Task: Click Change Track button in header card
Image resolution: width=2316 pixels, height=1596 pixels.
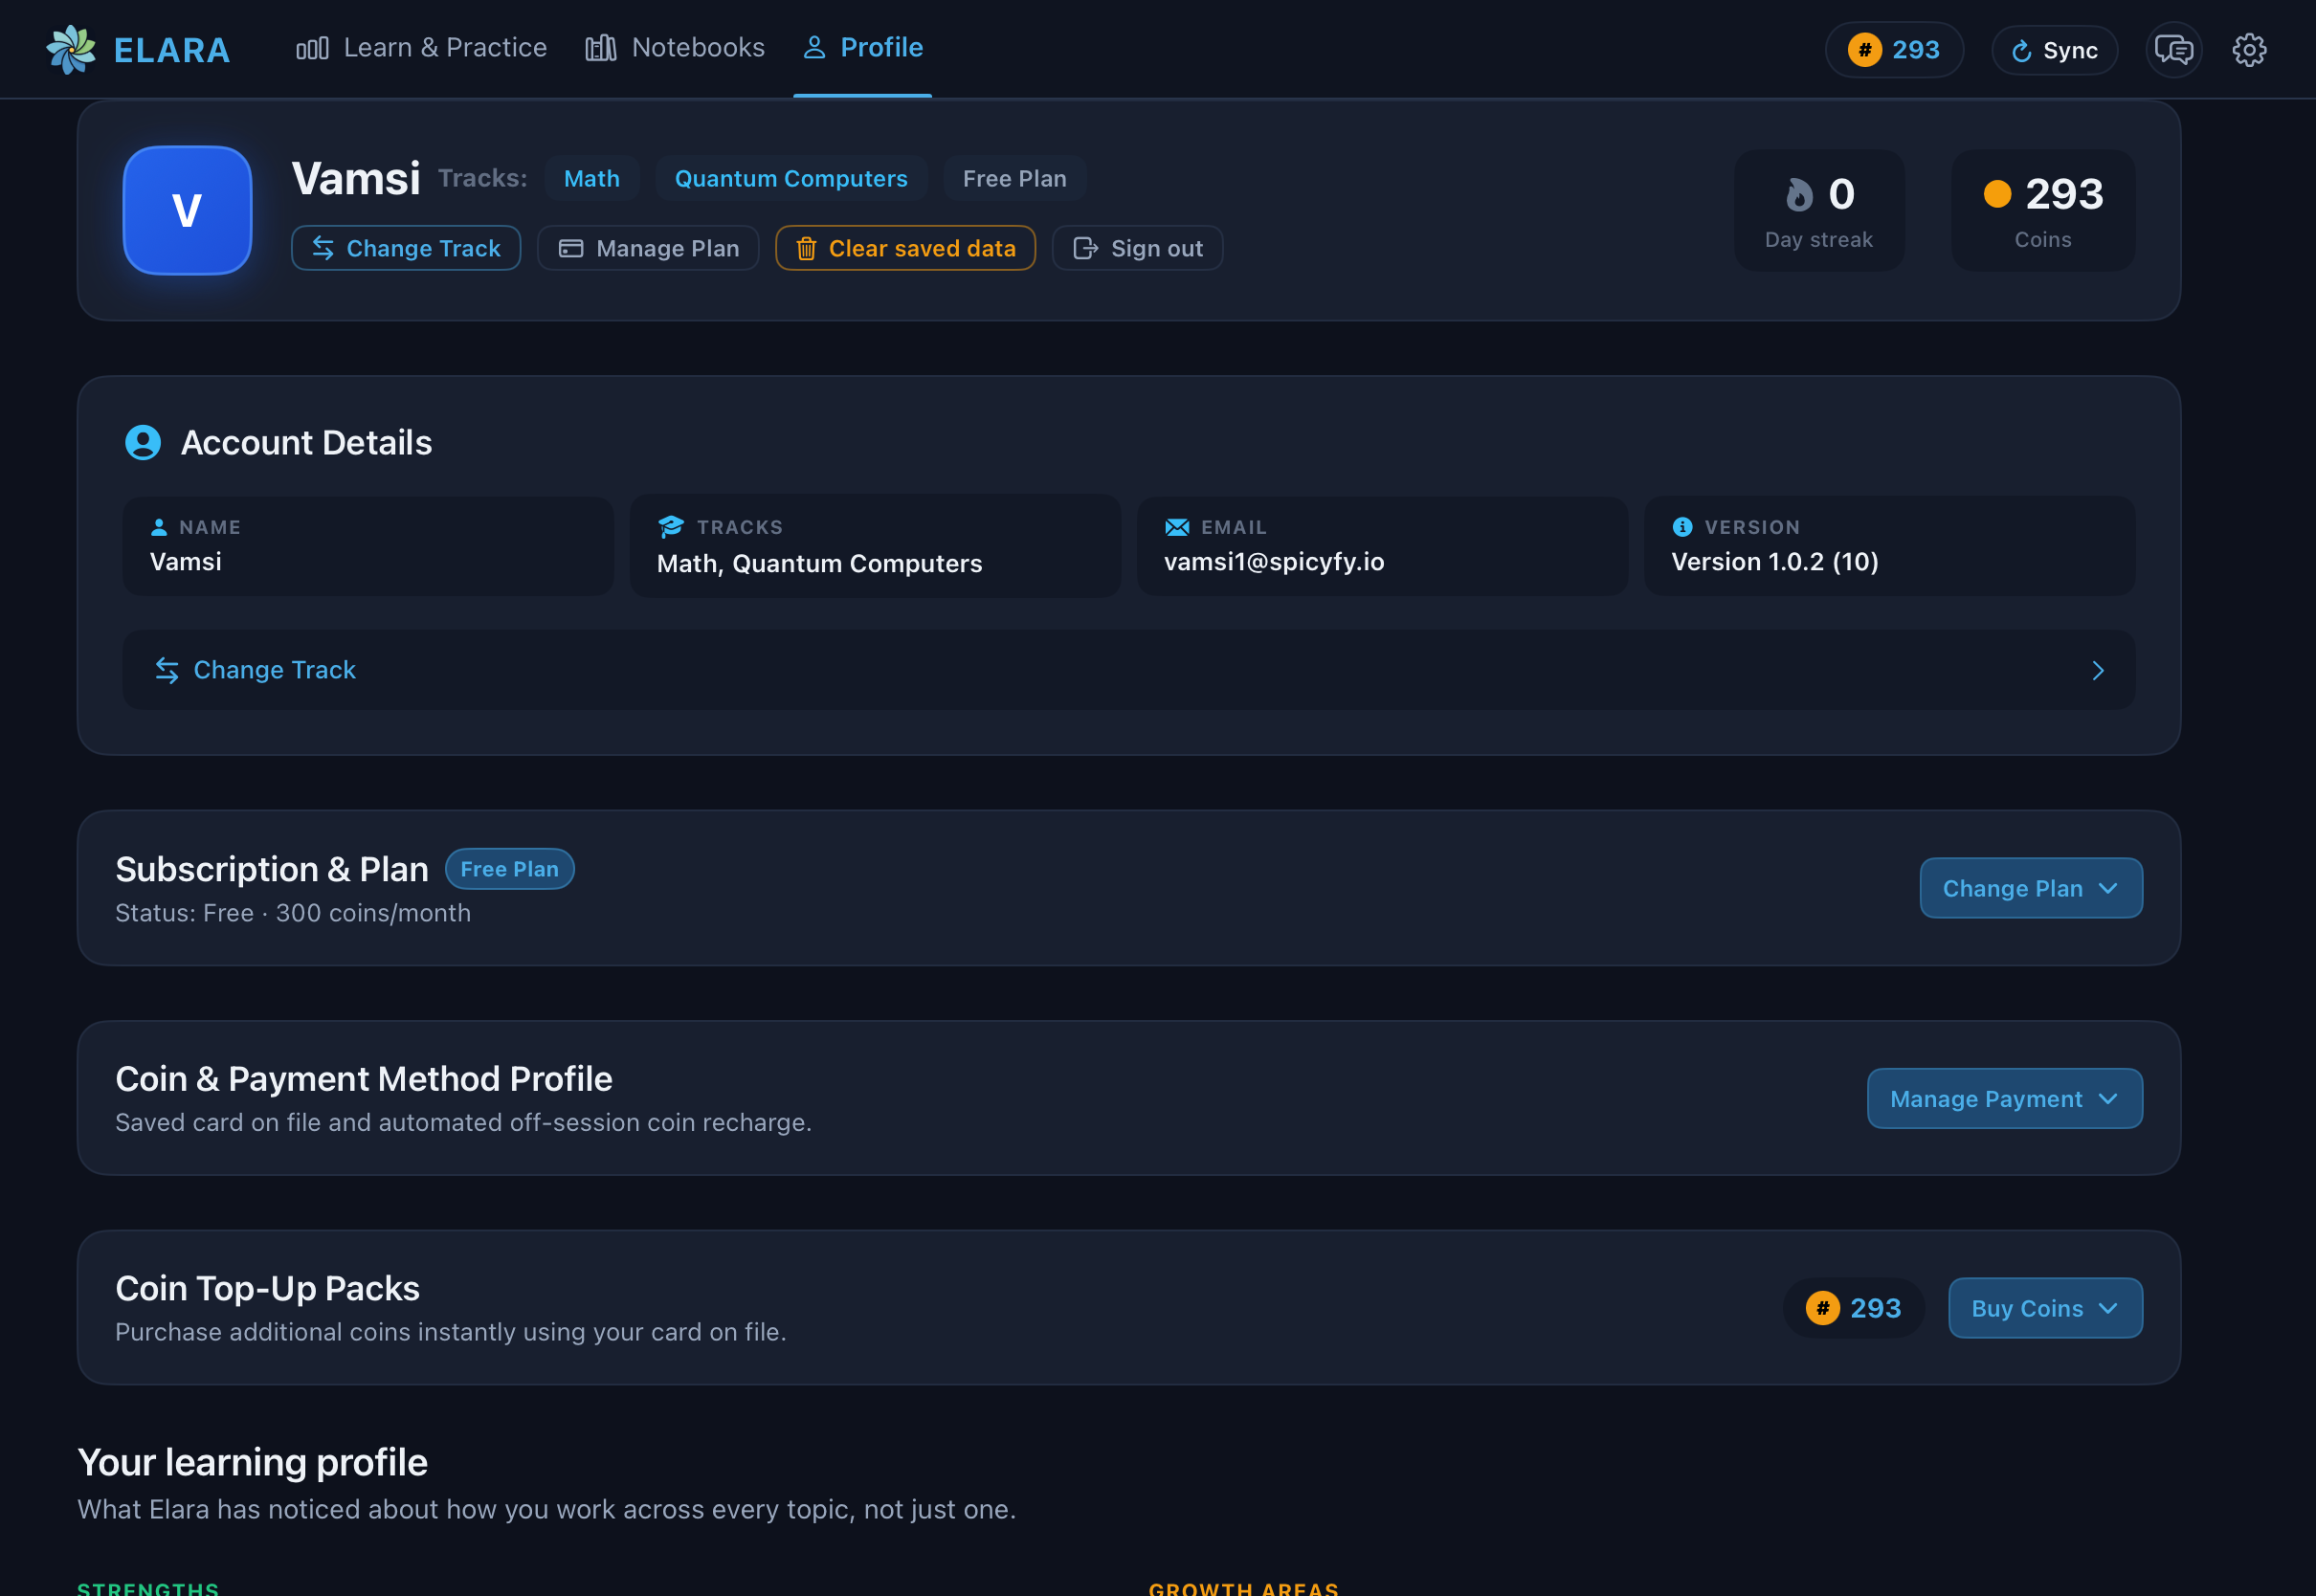Action: pyautogui.click(x=406, y=248)
